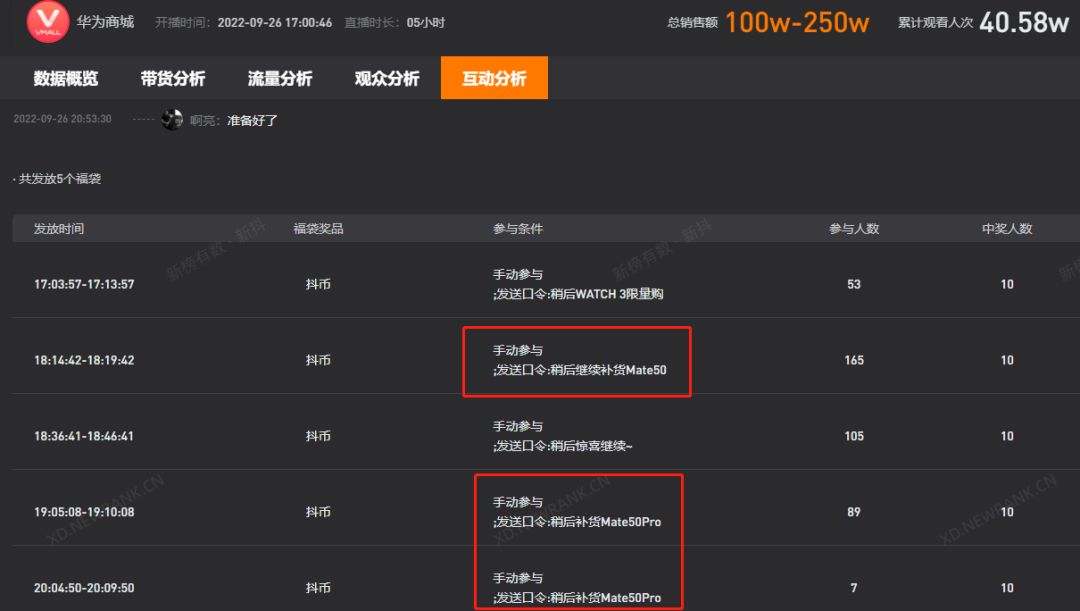Click cumulative views value 40.58w
The width and height of the screenshot is (1080, 611).
click(x=1024, y=23)
